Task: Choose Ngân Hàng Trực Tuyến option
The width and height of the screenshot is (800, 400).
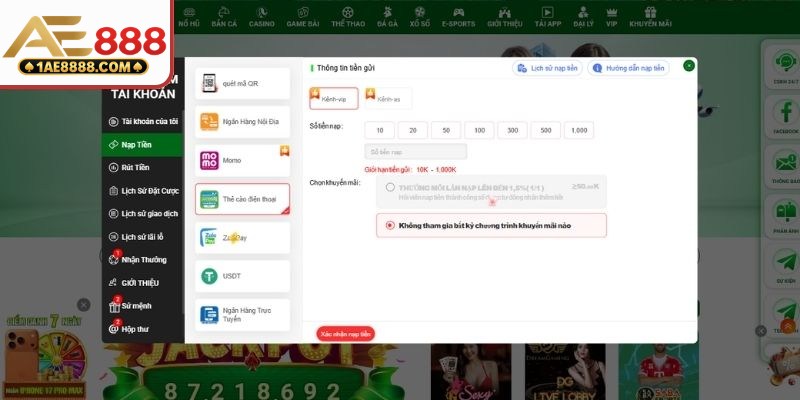Action: (242, 315)
